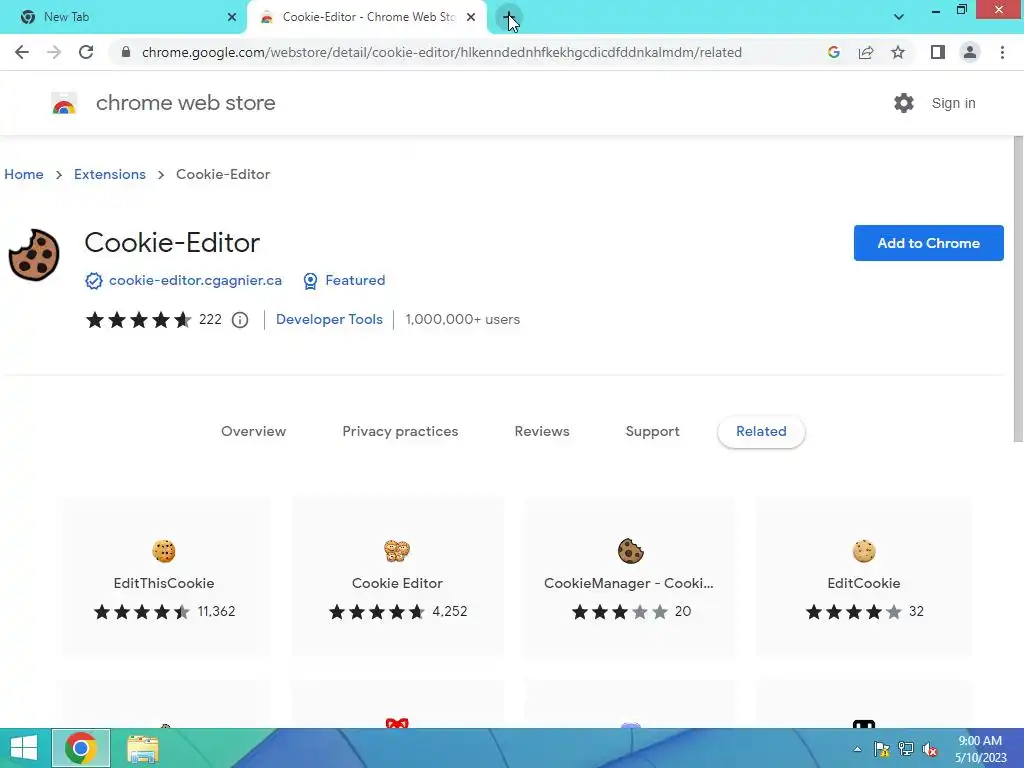Switch to the Support tab
Viewport: 1024px width, 768px height.
coord(652,431)
